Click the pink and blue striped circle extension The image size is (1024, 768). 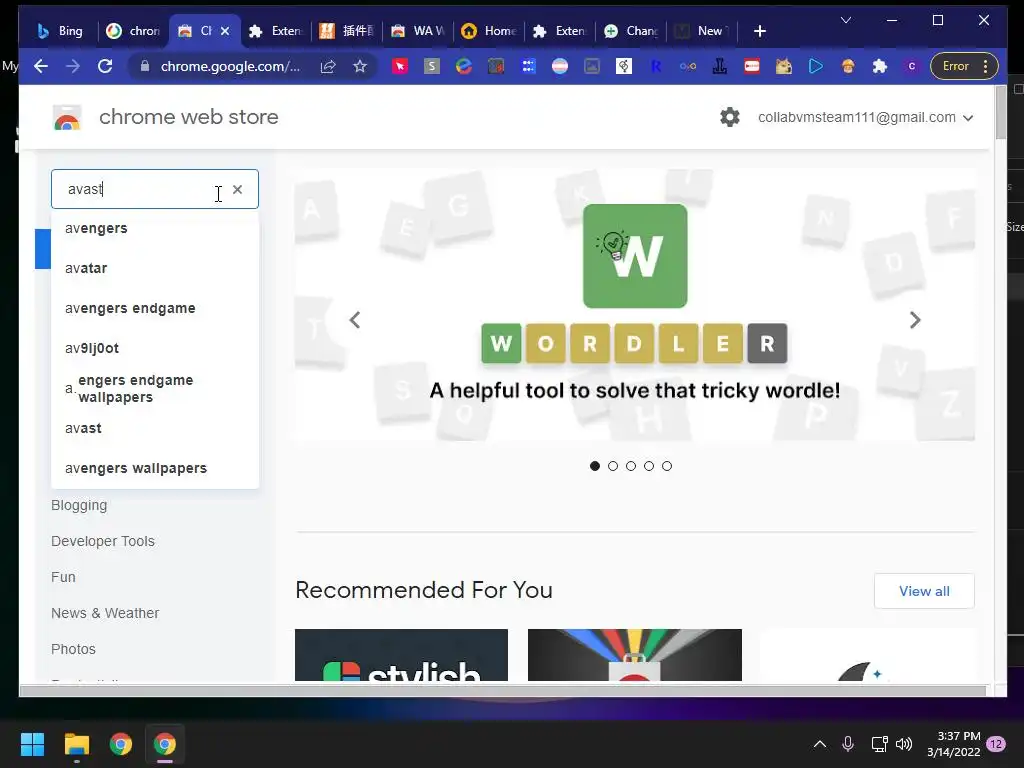click(x=560, y=66)
